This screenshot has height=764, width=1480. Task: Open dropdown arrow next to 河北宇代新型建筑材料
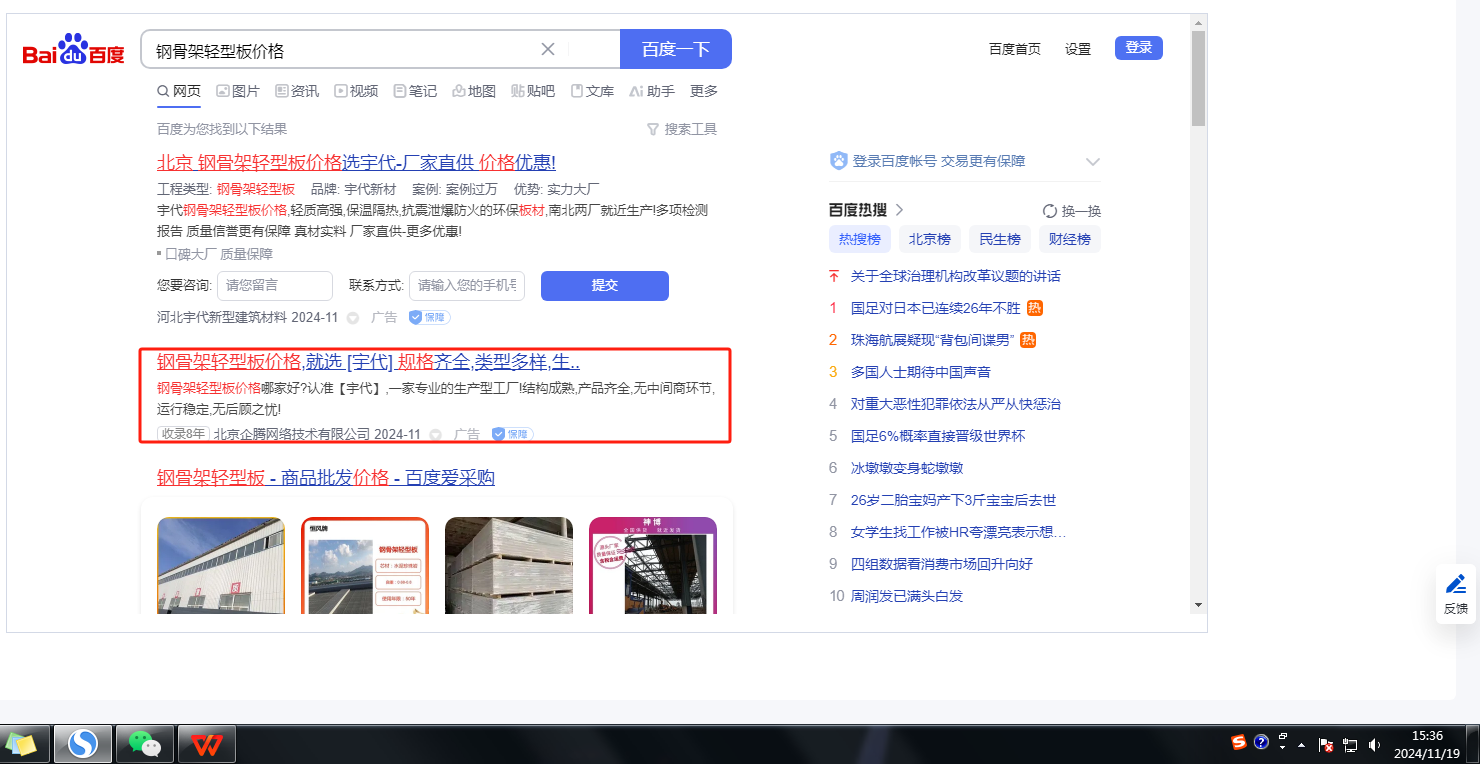pos(352,318)
